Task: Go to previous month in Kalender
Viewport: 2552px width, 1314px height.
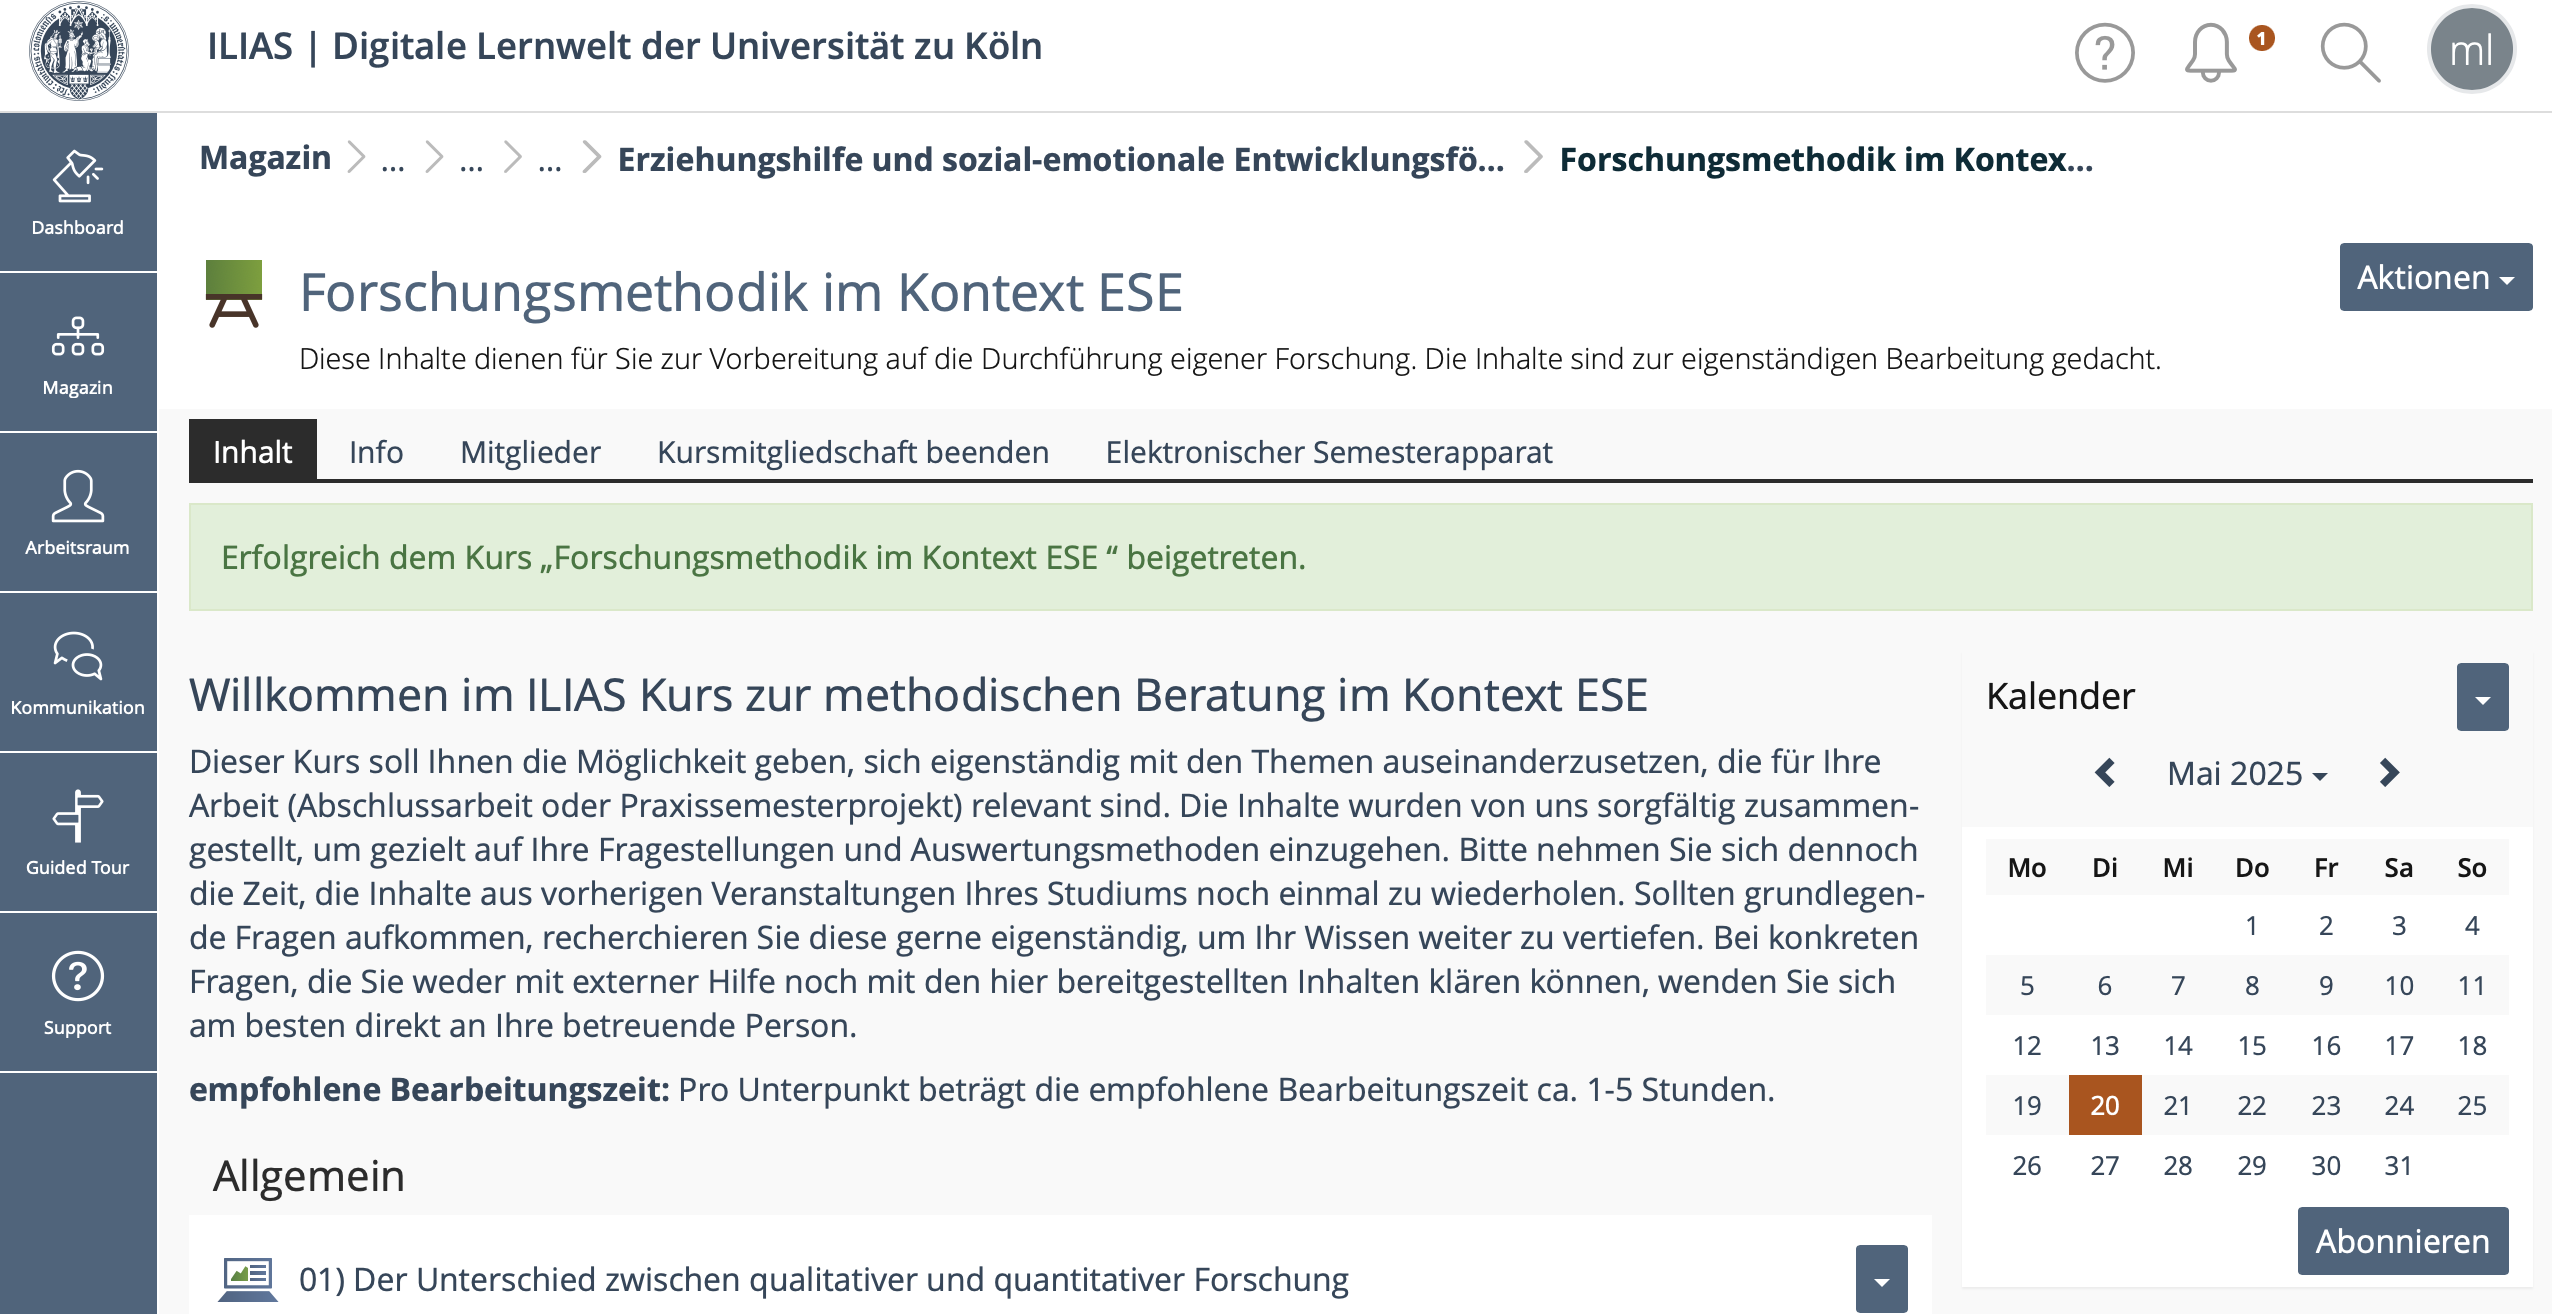Action: coord(2104,772)
